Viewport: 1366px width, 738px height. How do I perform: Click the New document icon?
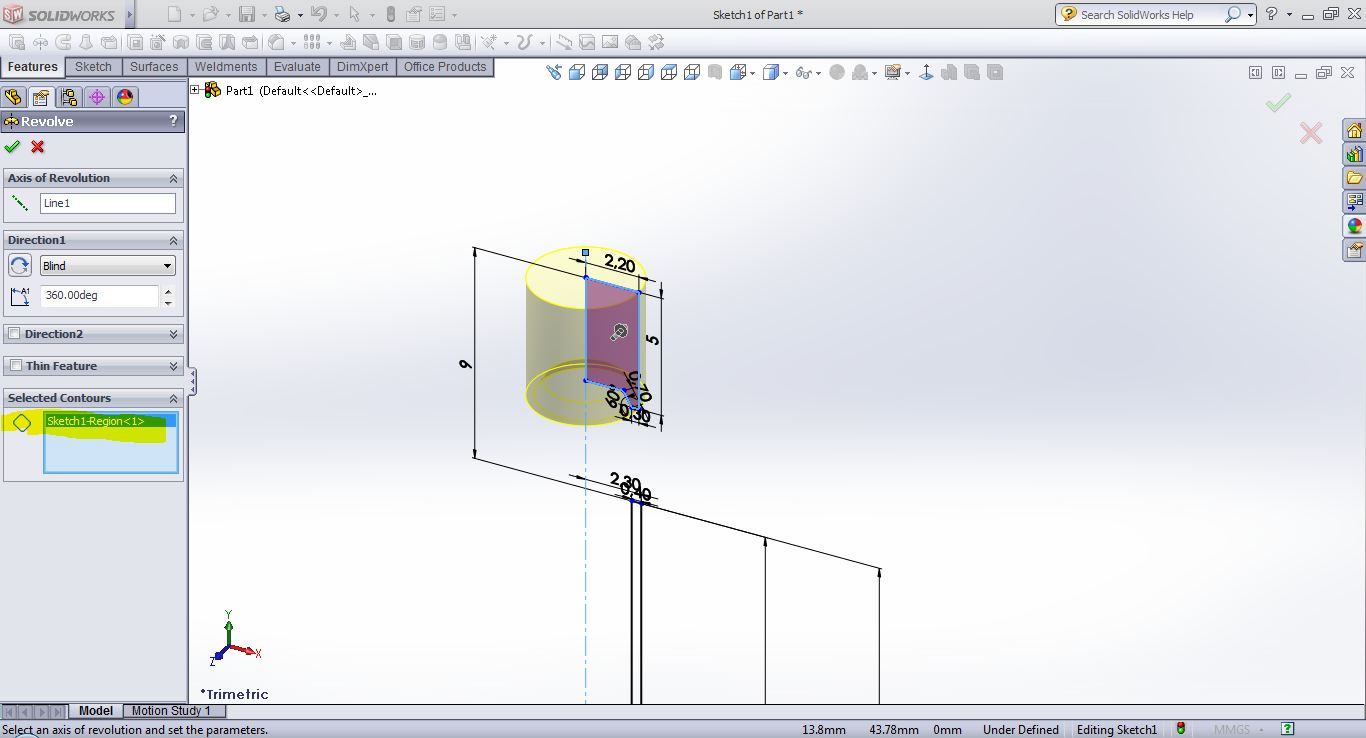(174, 14)
